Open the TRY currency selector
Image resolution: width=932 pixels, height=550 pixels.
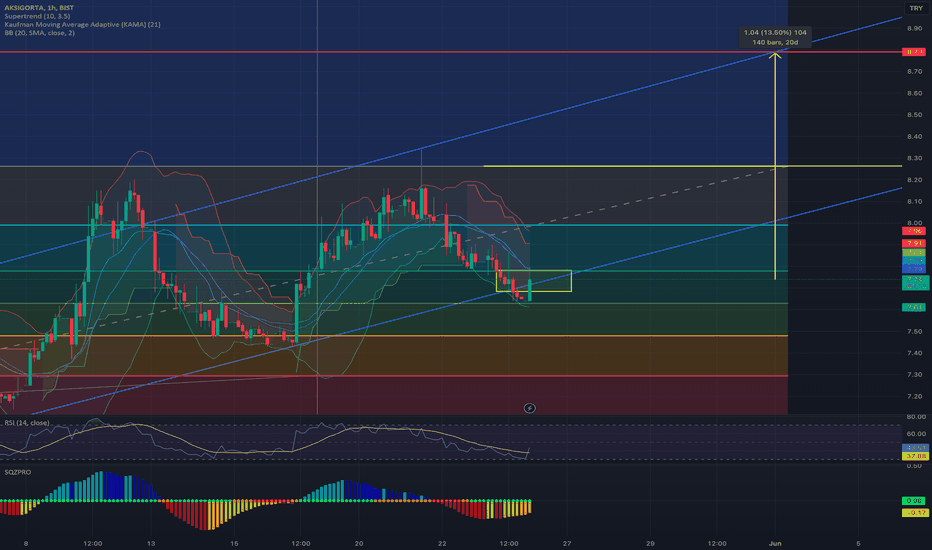(916, 8)
